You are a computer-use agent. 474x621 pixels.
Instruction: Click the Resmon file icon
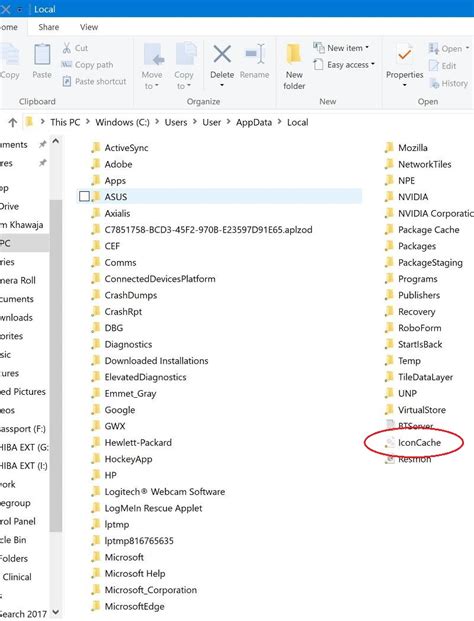coord(390,459)
